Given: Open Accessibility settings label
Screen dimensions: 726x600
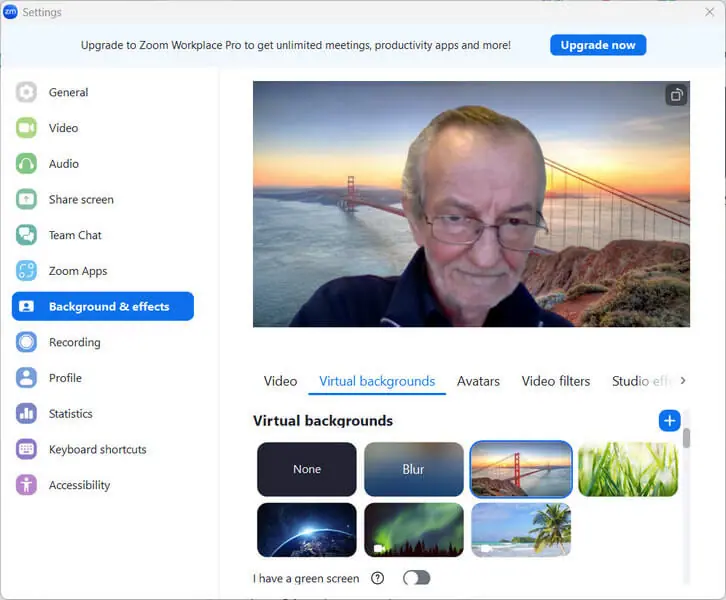Looking at the screenshot, I should [80, 485].
